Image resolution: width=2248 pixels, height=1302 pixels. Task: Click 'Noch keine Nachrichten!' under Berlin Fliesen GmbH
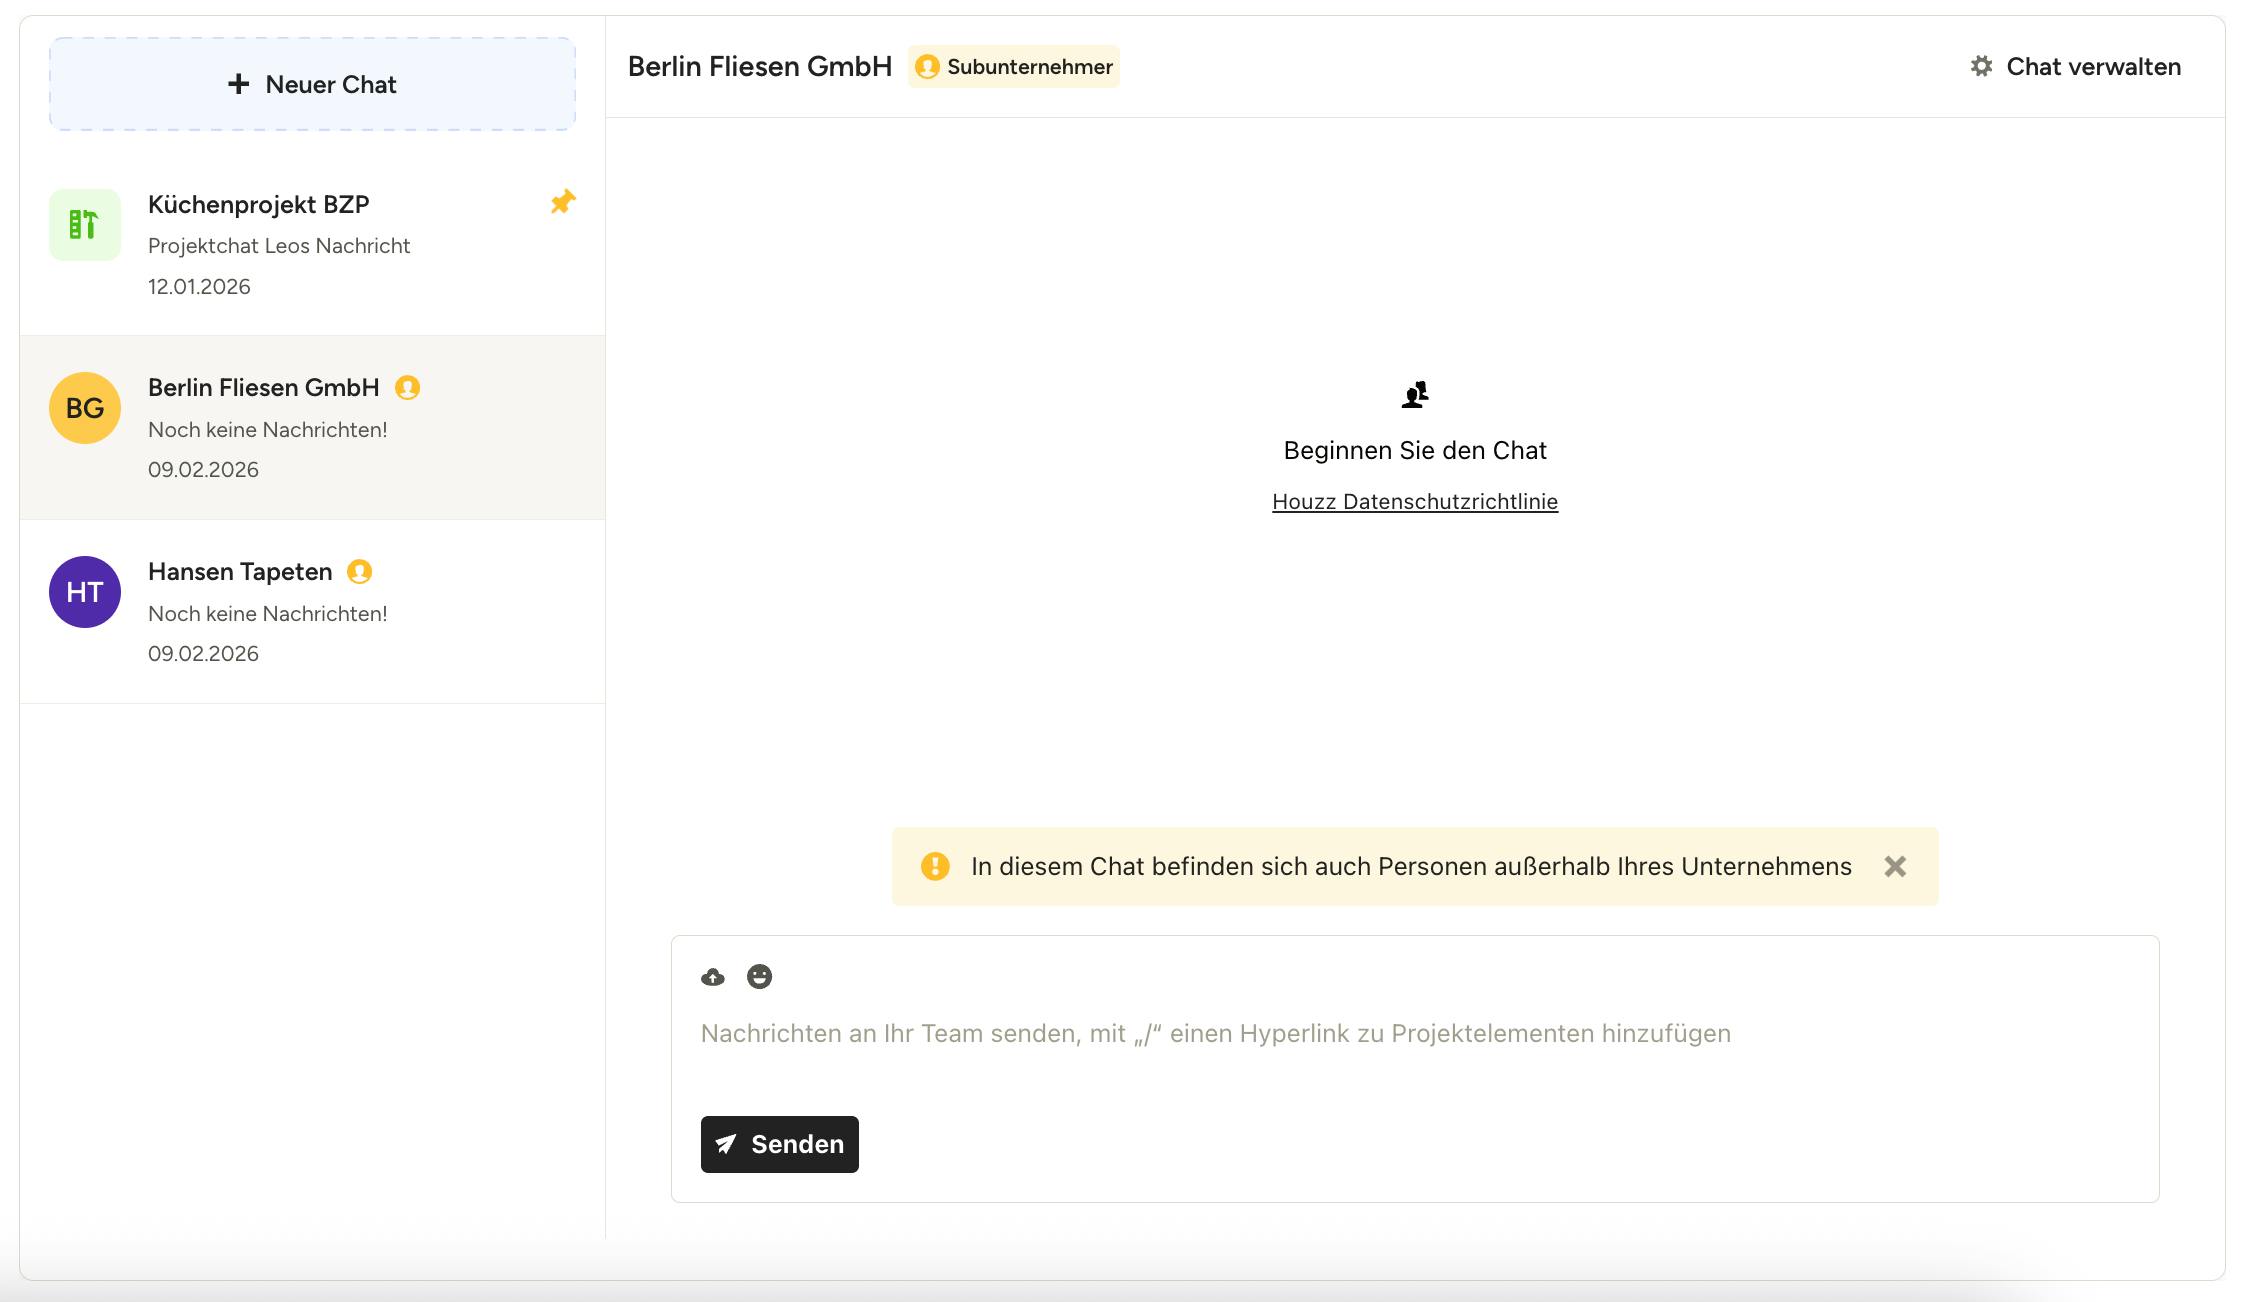tap(268, 430)
